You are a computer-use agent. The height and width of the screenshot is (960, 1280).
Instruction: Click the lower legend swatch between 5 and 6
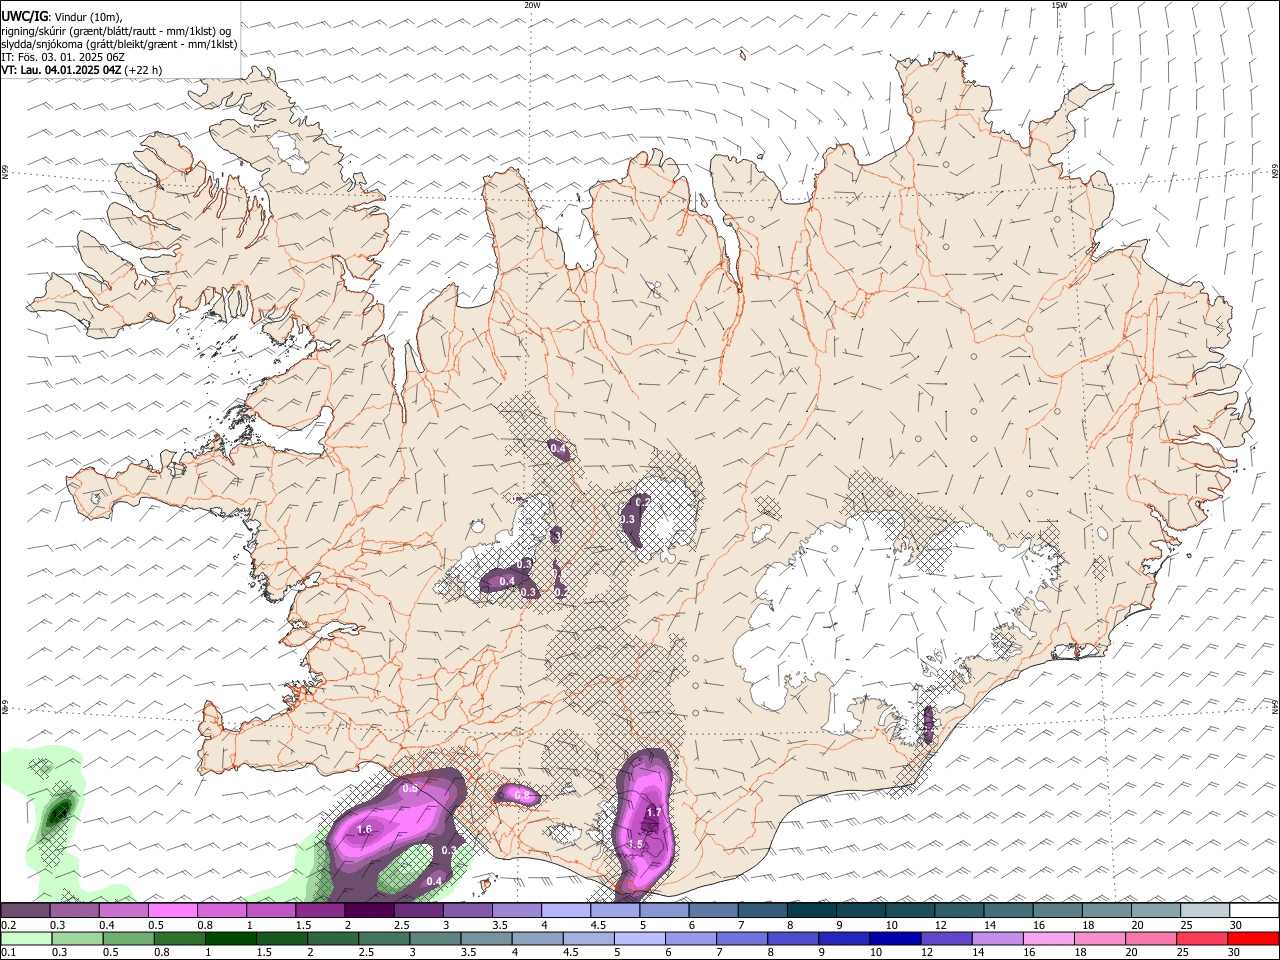[x=640, y=939]
